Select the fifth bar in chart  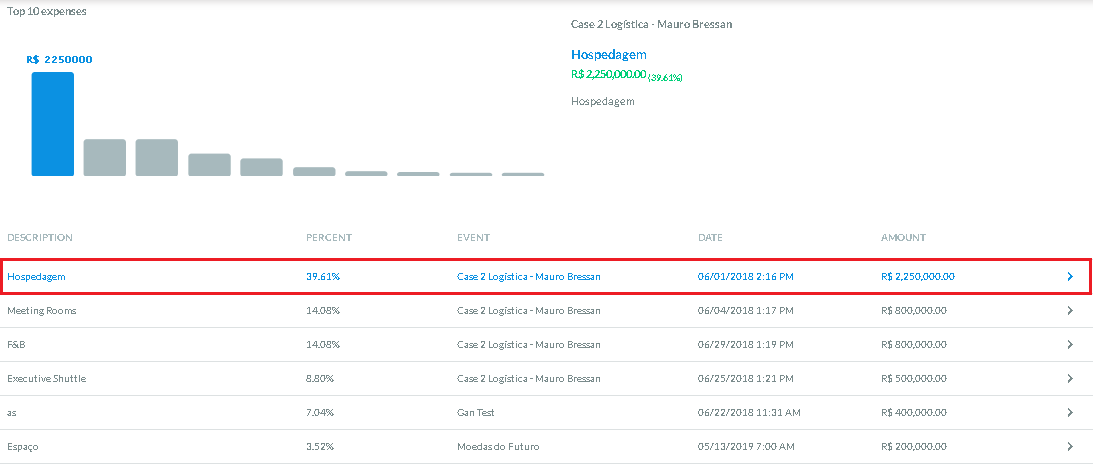point(261,167)
